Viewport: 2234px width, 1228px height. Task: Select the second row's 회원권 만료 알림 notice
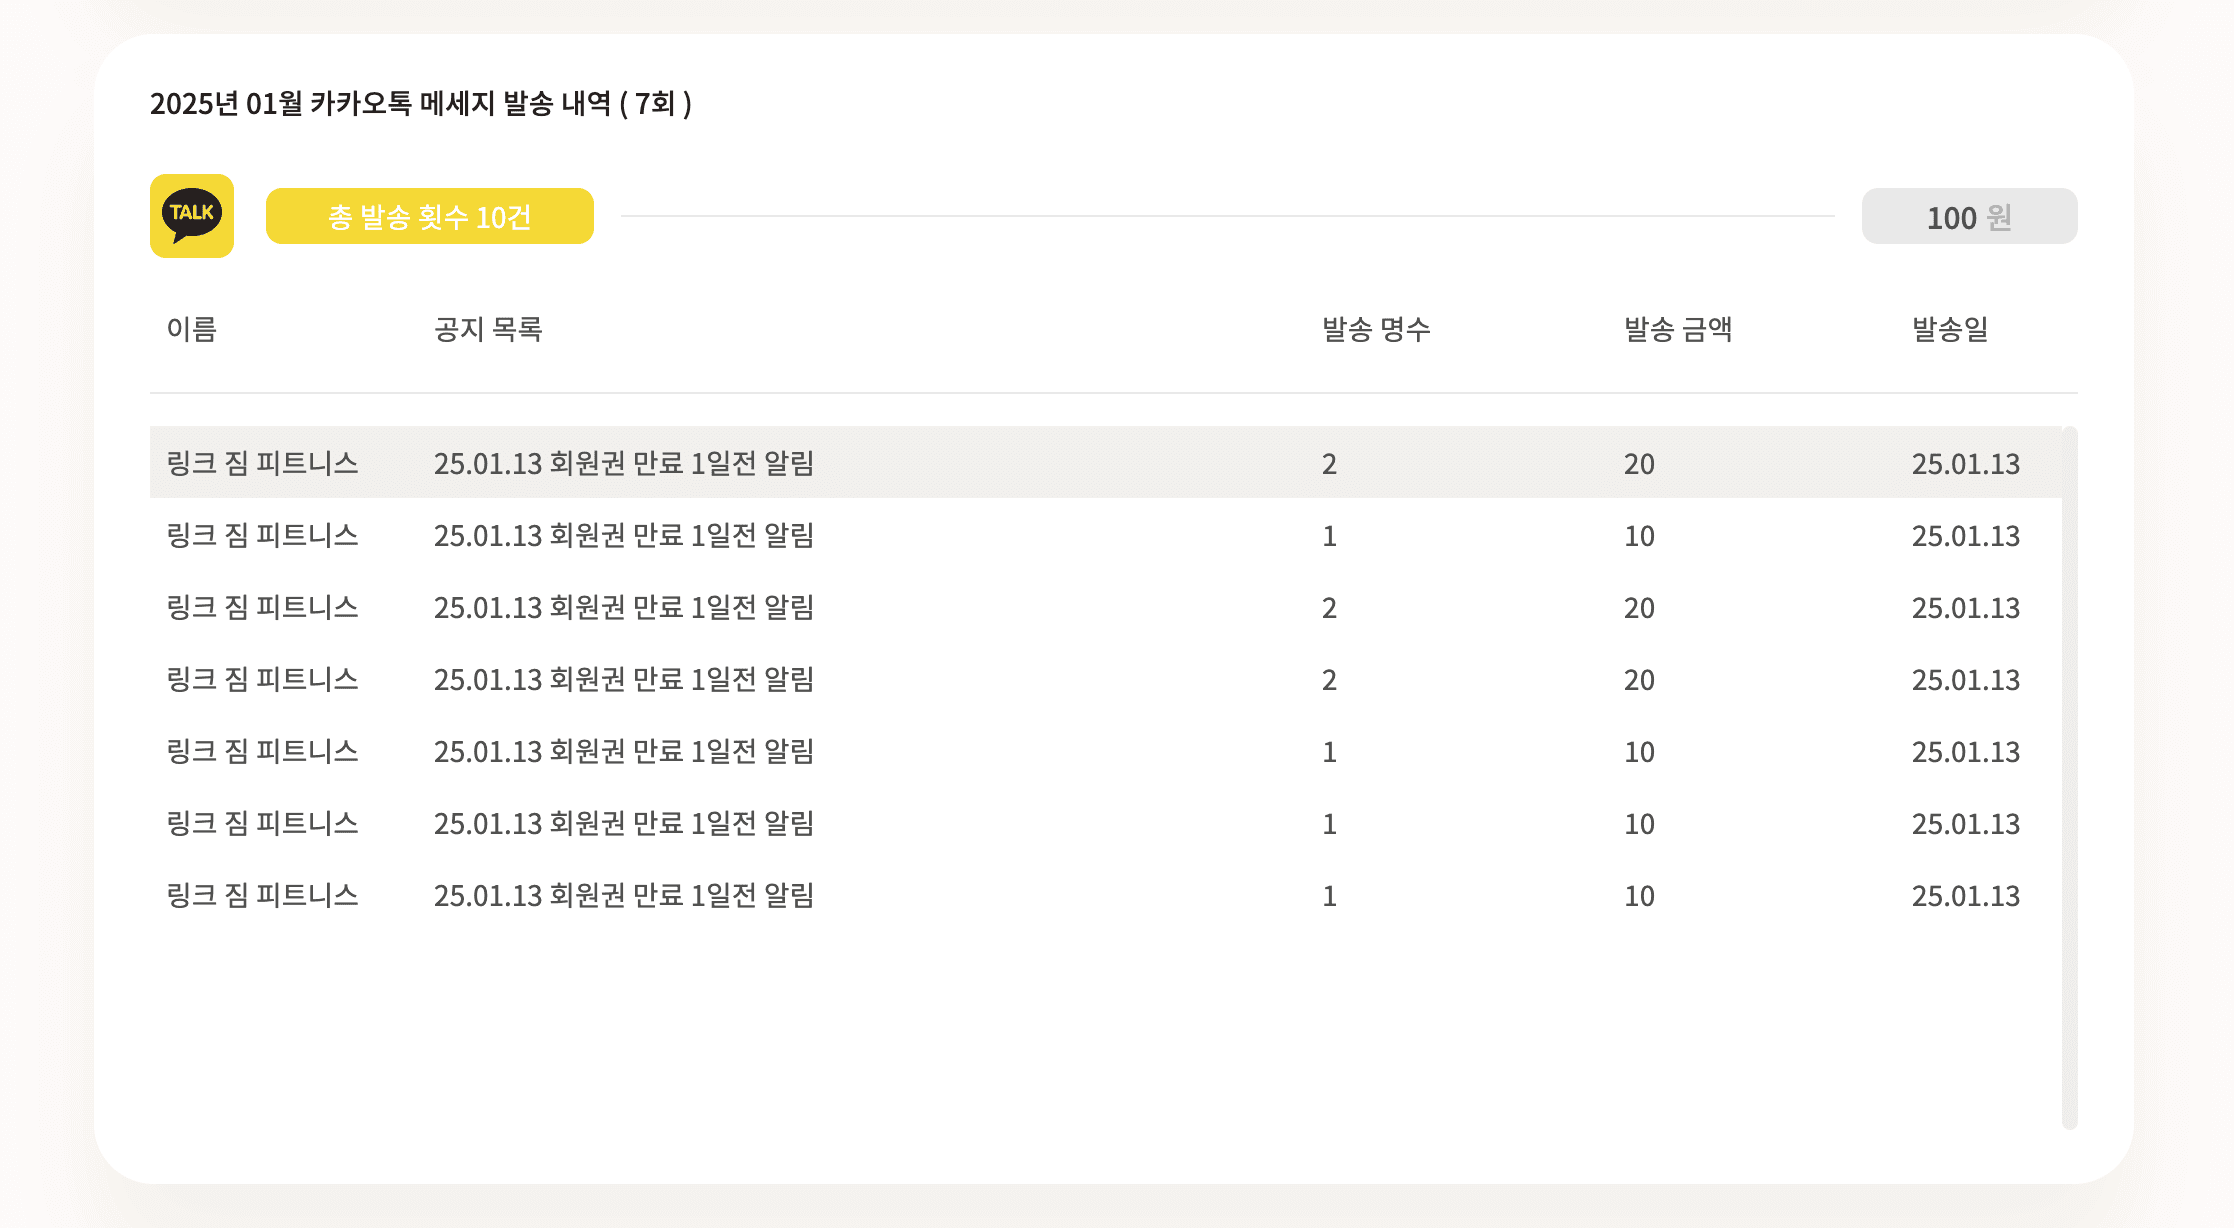[624, 535]
